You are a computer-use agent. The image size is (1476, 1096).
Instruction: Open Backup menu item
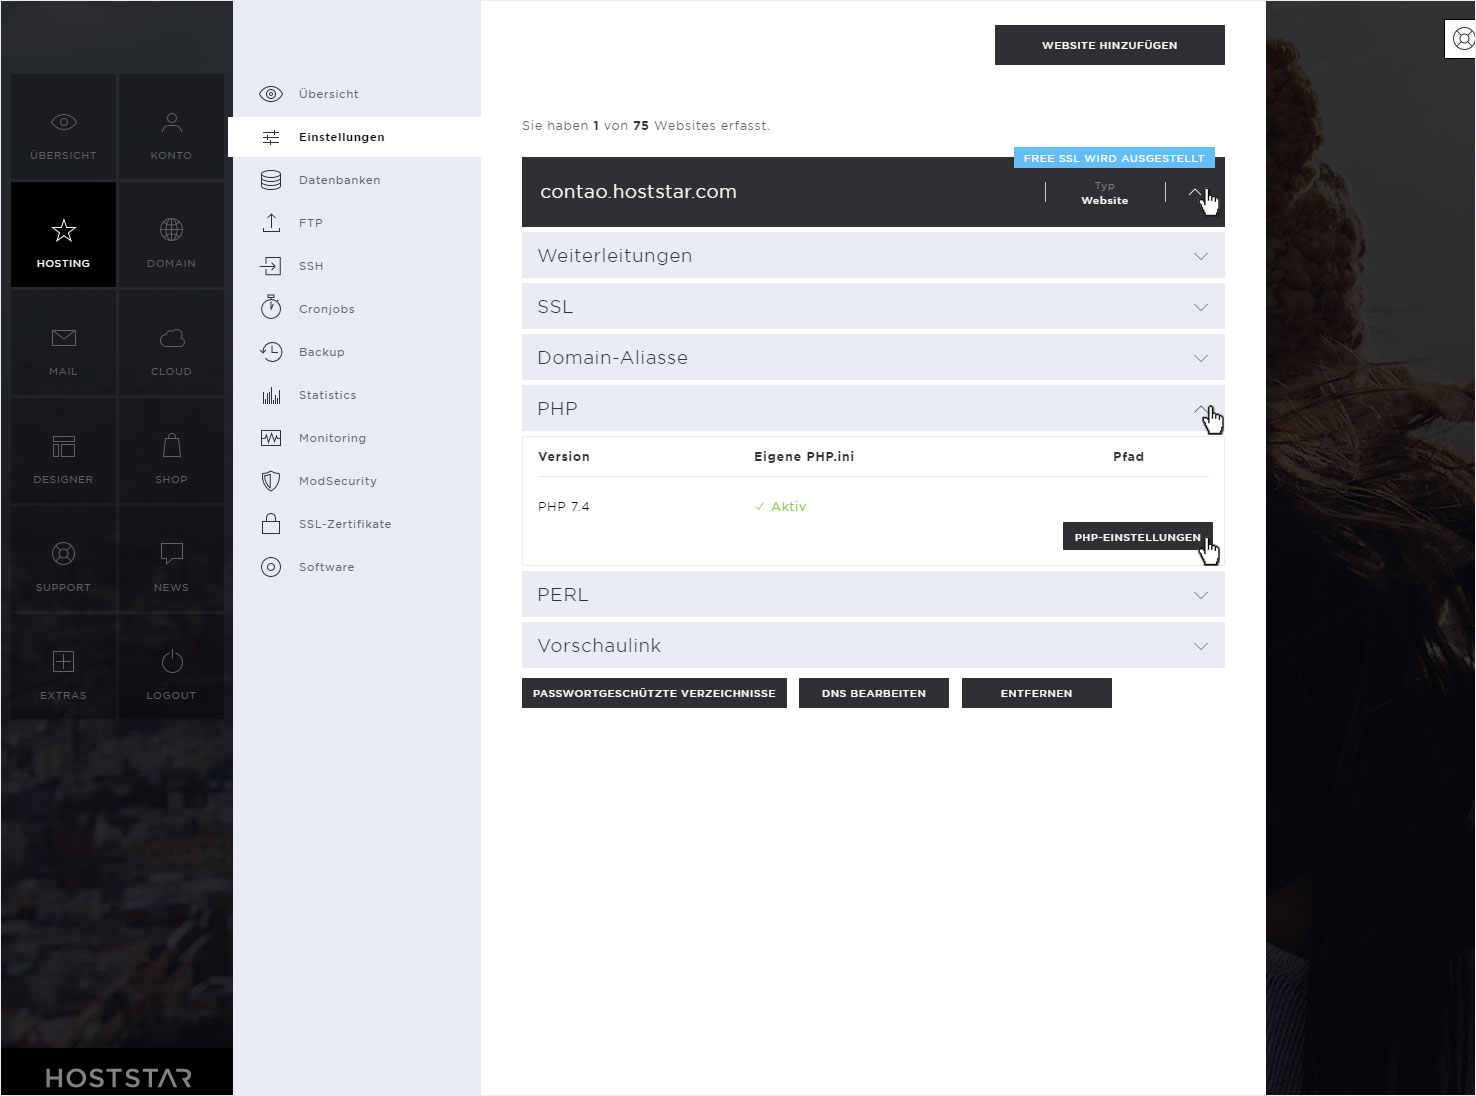pos(321,352)
